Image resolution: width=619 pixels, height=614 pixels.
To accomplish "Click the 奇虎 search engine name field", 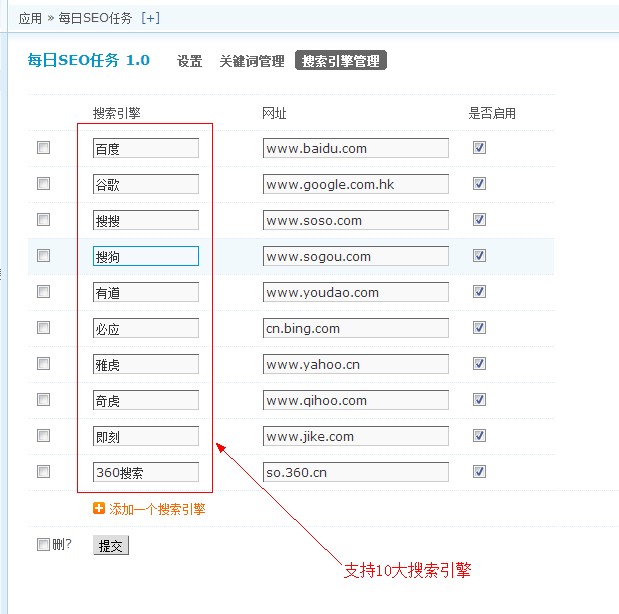I will [146, 400].
